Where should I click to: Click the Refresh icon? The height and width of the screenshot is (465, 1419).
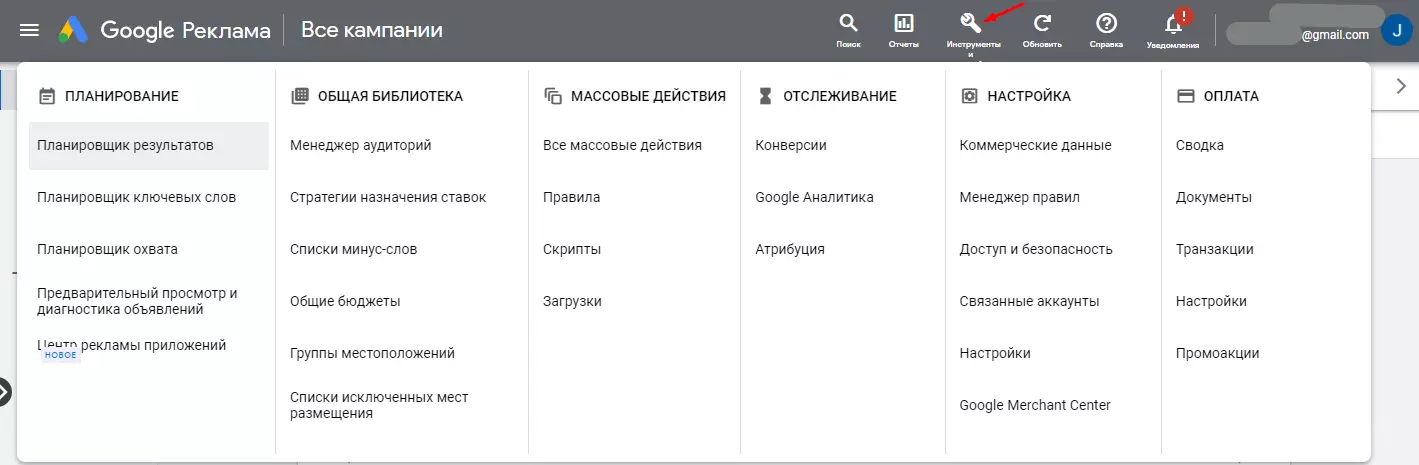[x=1042, y=23]
